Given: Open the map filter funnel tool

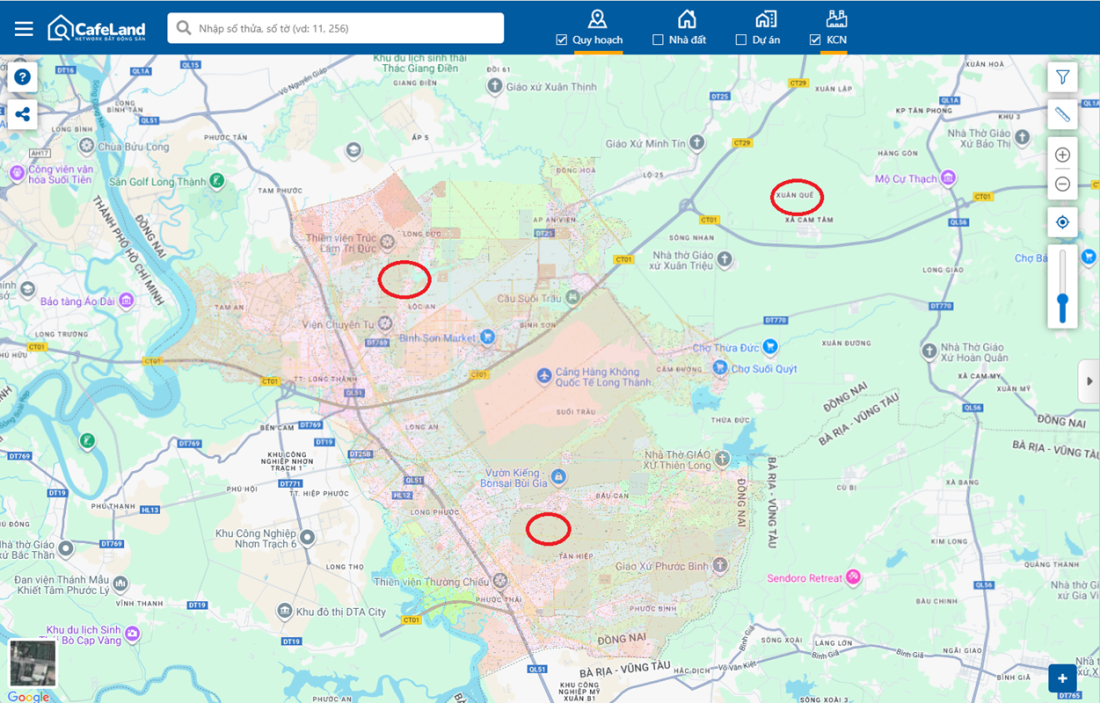Looking at the screenshot, I should [1062, 77].
